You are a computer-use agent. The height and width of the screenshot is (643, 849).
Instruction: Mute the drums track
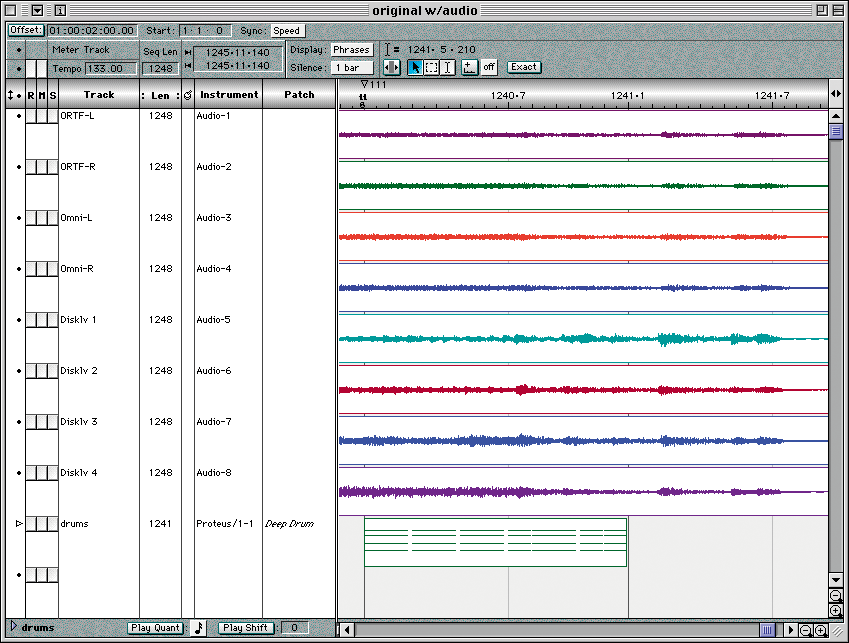42,523
